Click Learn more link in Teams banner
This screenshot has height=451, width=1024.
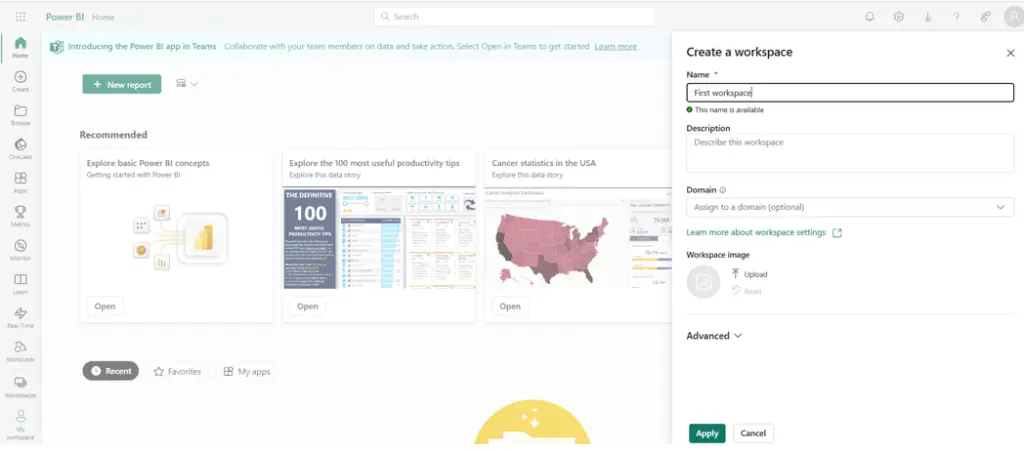[615, 46]
